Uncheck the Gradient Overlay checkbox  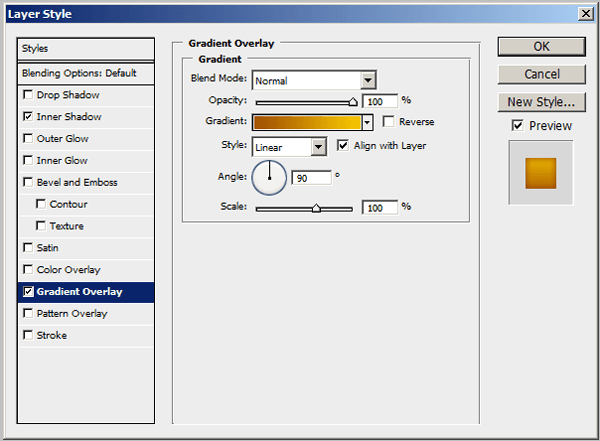(28, 291)
